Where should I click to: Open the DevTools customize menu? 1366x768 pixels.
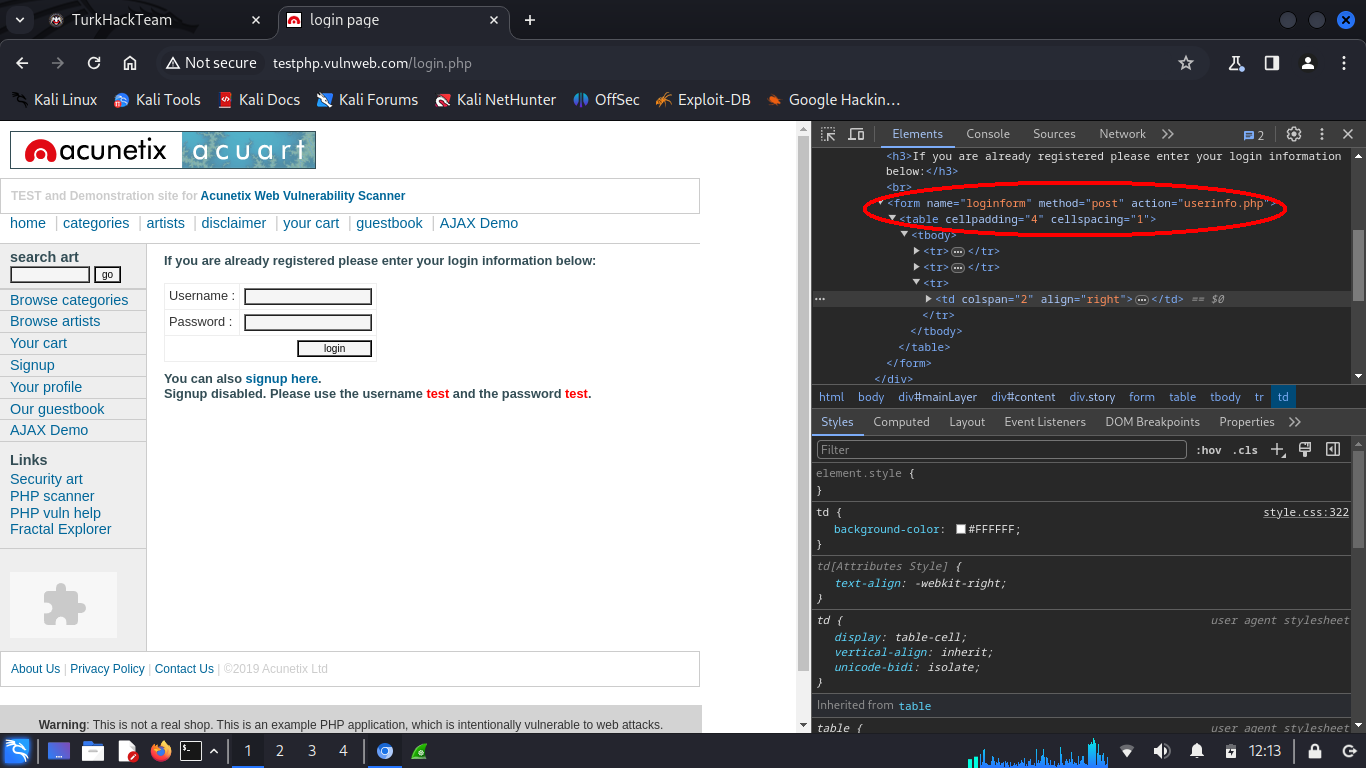[1321, 134]
